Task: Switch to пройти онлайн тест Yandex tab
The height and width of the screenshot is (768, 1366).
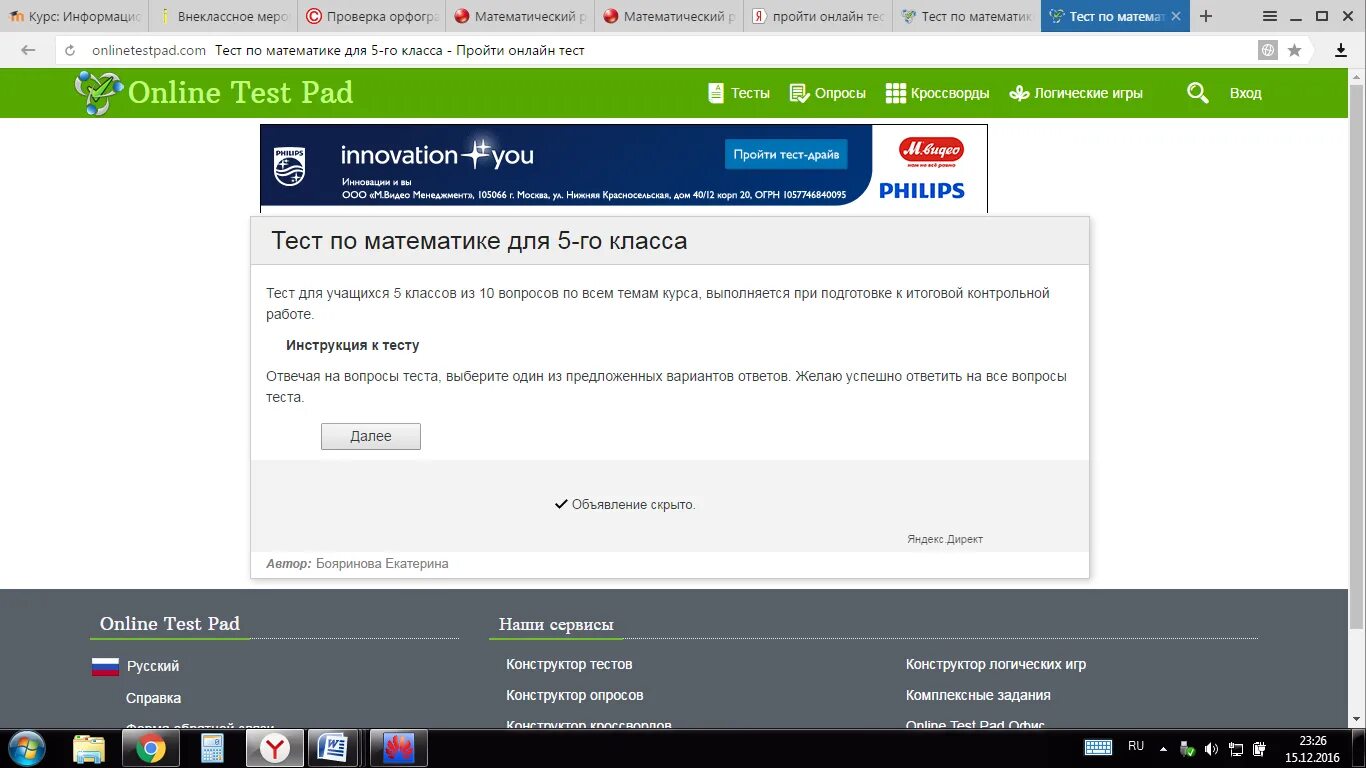Action: [x=817, y=16]
